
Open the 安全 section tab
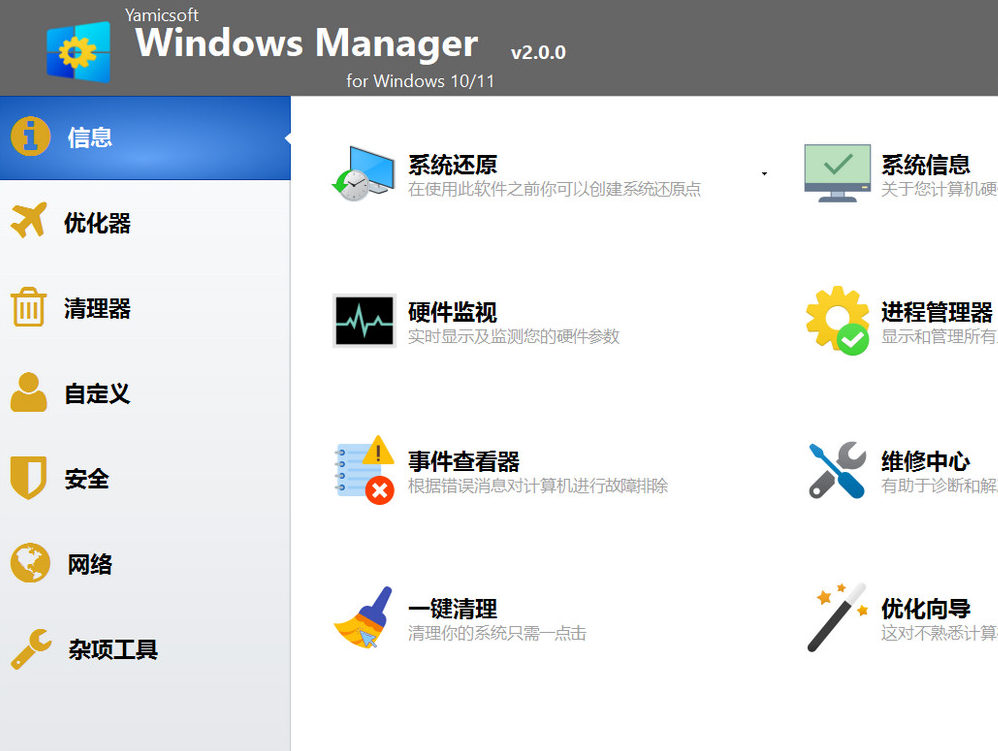click(145, 478)
